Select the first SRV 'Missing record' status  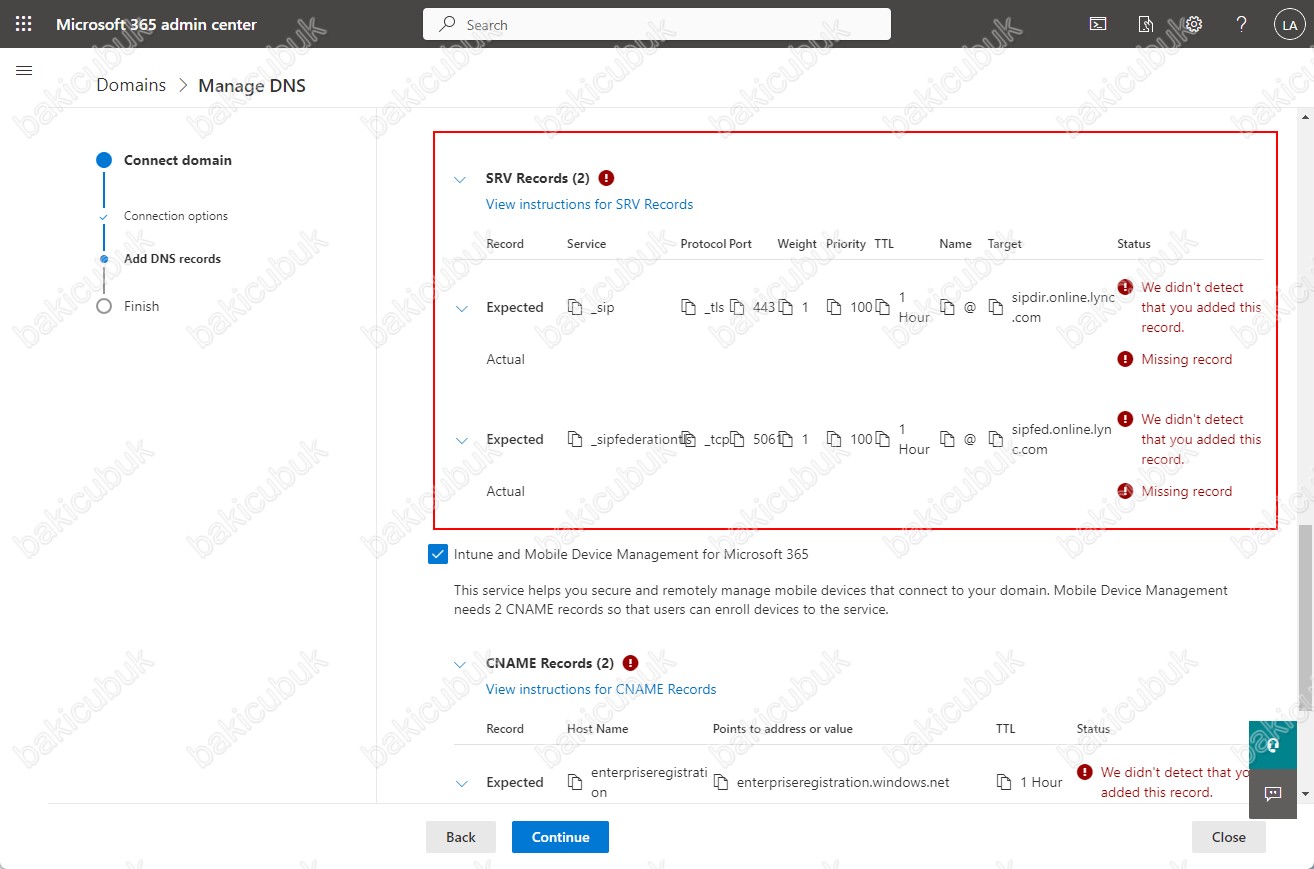click(1187, 359)
